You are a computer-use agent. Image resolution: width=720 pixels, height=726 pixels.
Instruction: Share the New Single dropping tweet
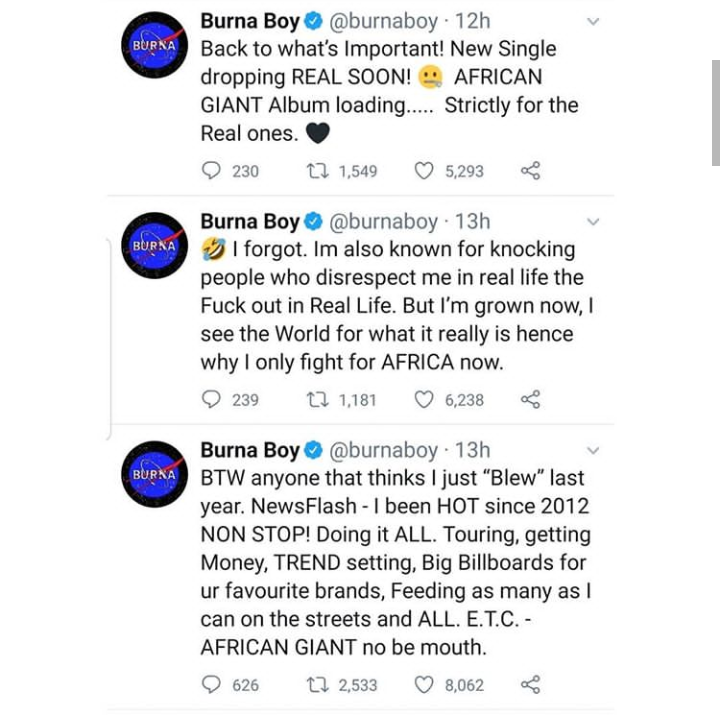click(530, 171)
